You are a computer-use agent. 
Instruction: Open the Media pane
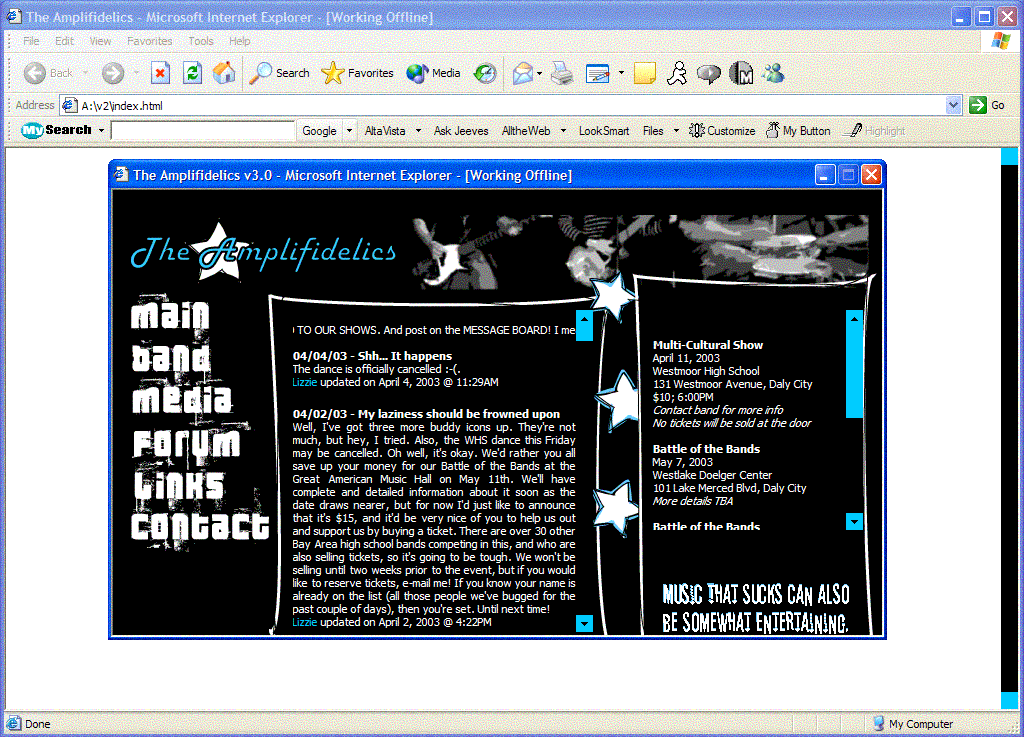pyautogui.click(x=433, y=73)
